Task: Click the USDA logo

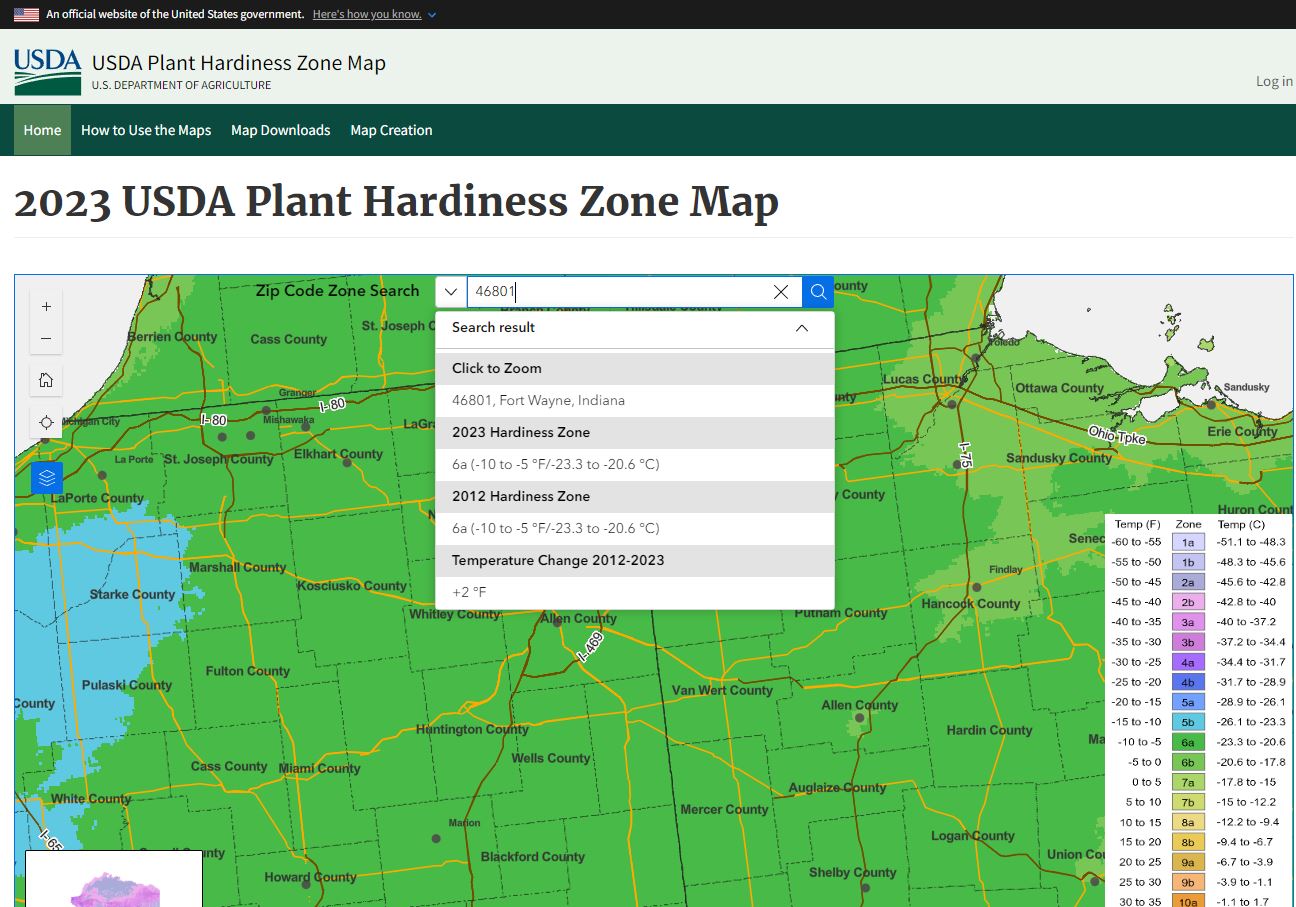Action: click(x=48, y=71)
